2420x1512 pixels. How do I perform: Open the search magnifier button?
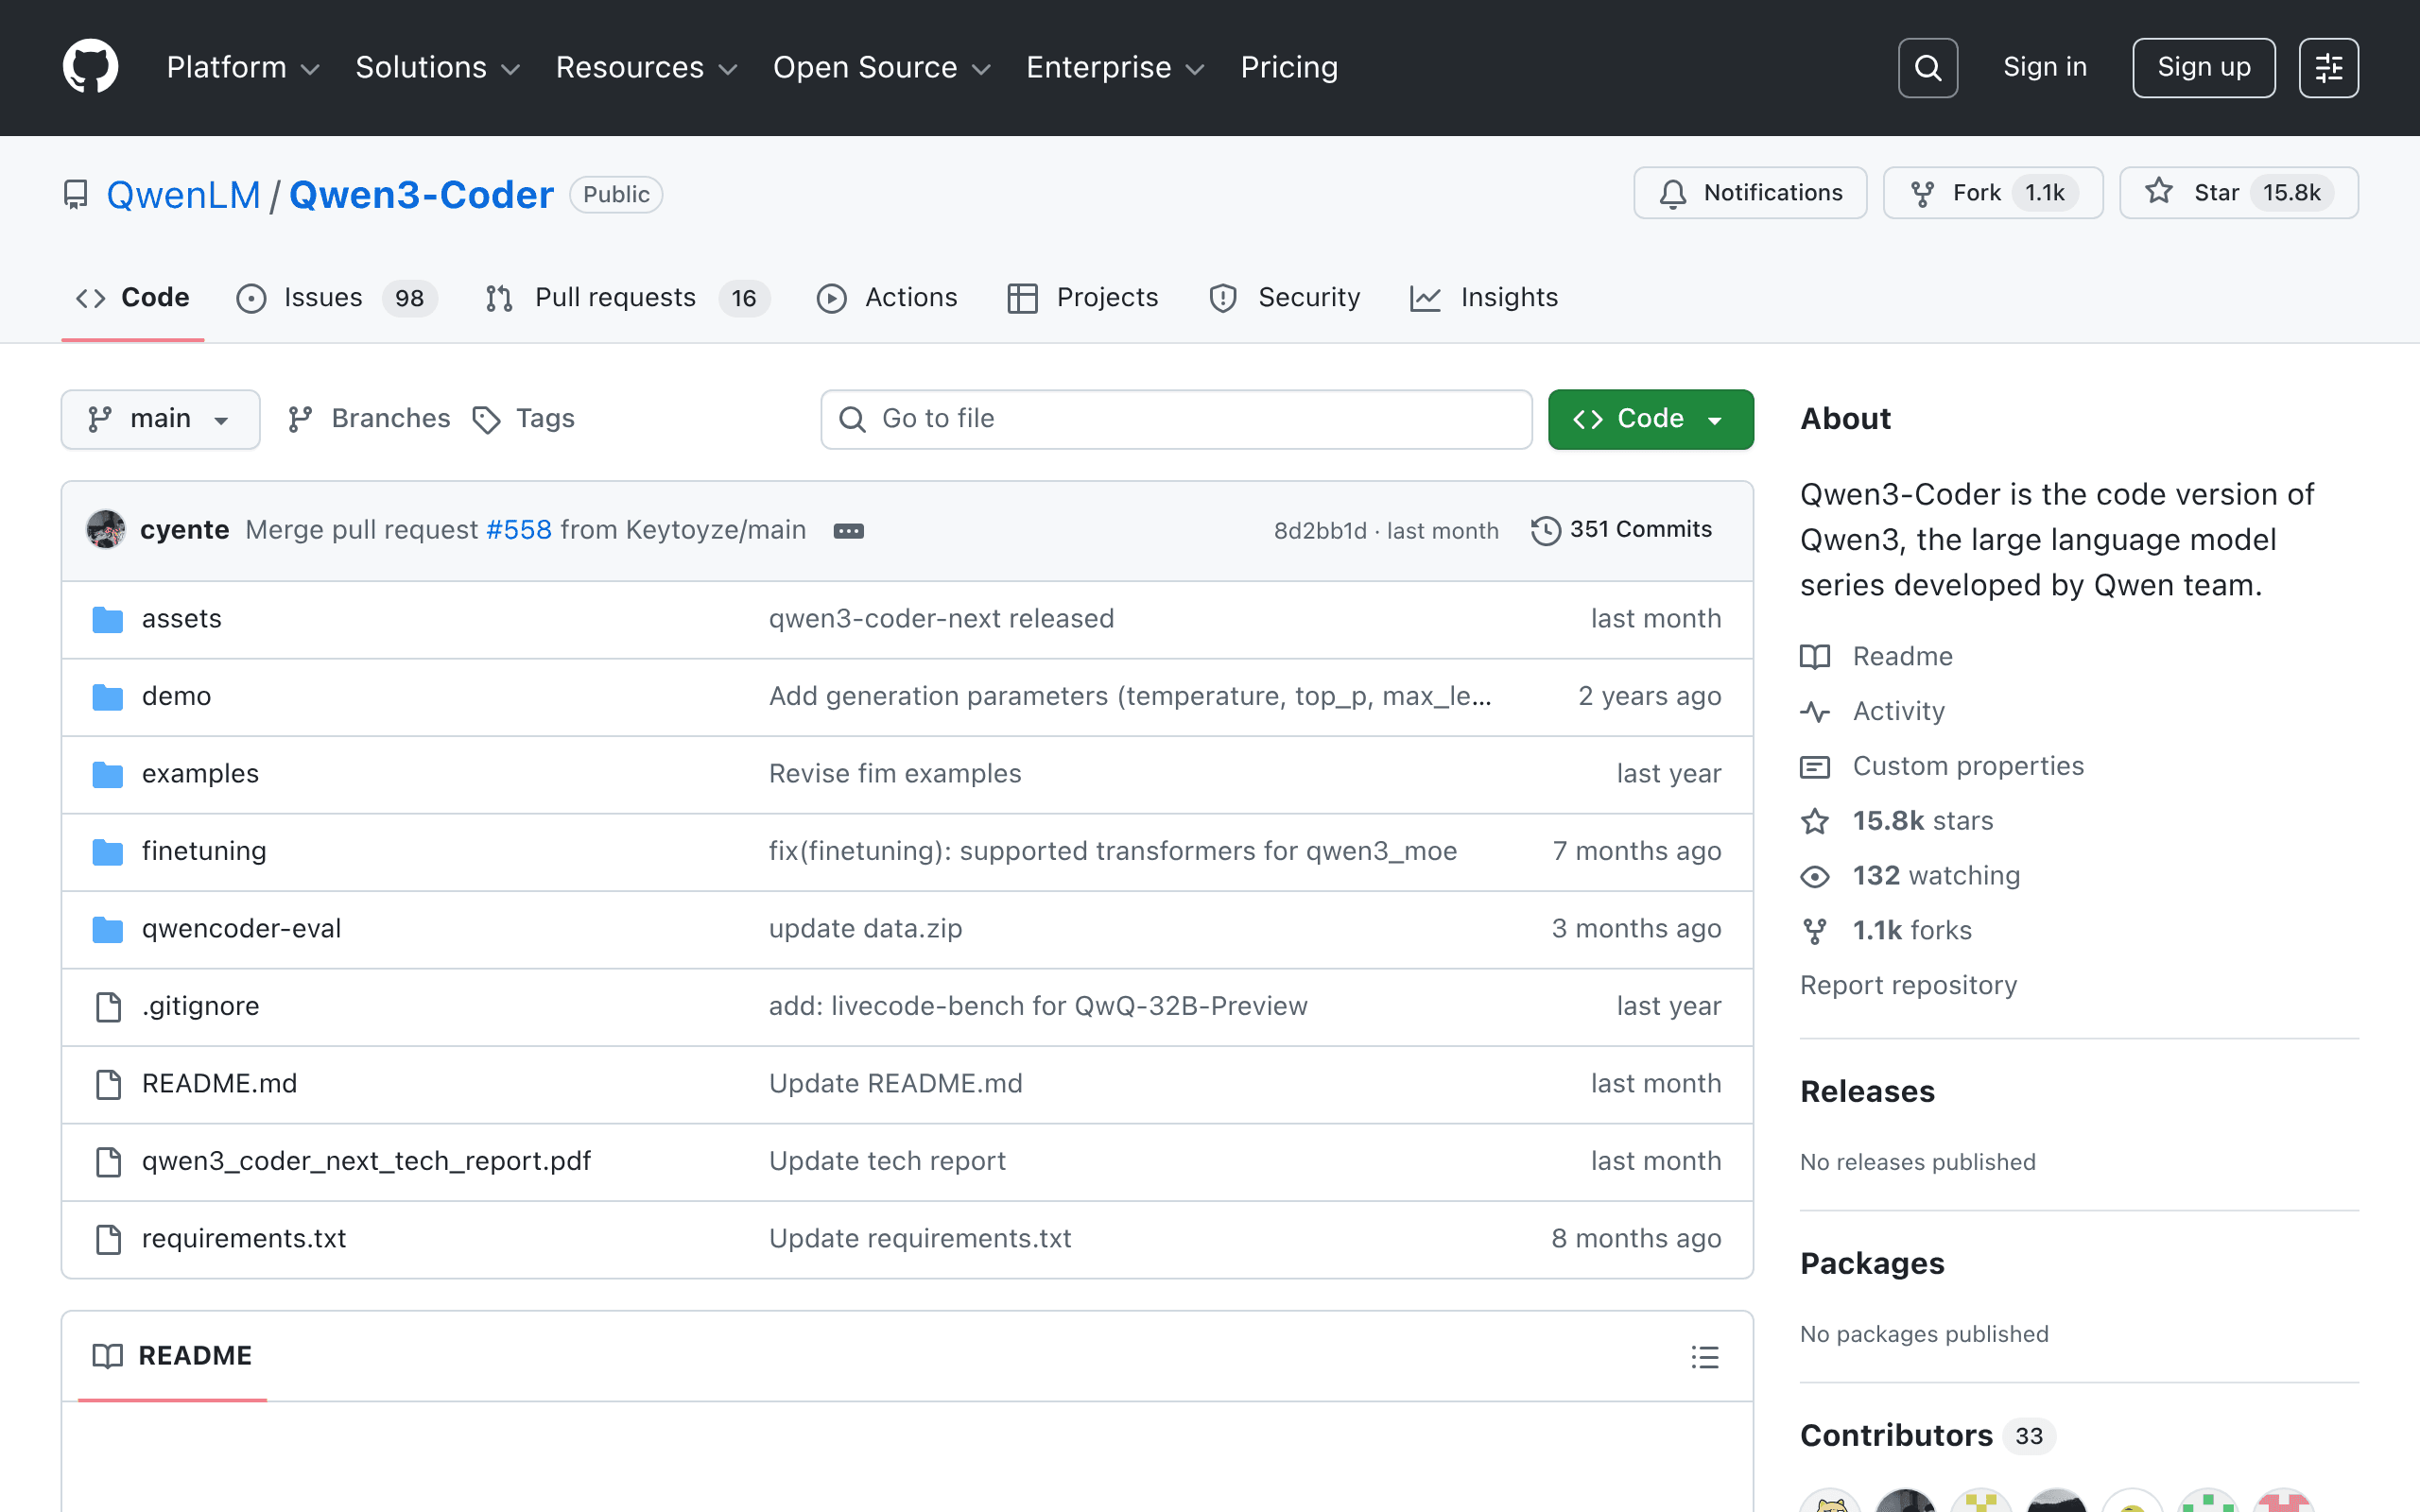tap(1927, 67)
